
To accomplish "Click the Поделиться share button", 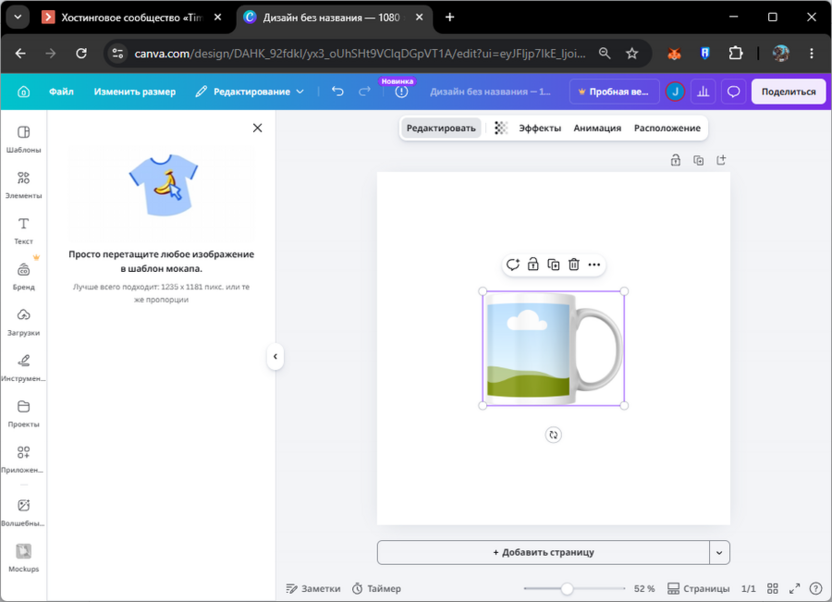I will click(x=788, y=92).
